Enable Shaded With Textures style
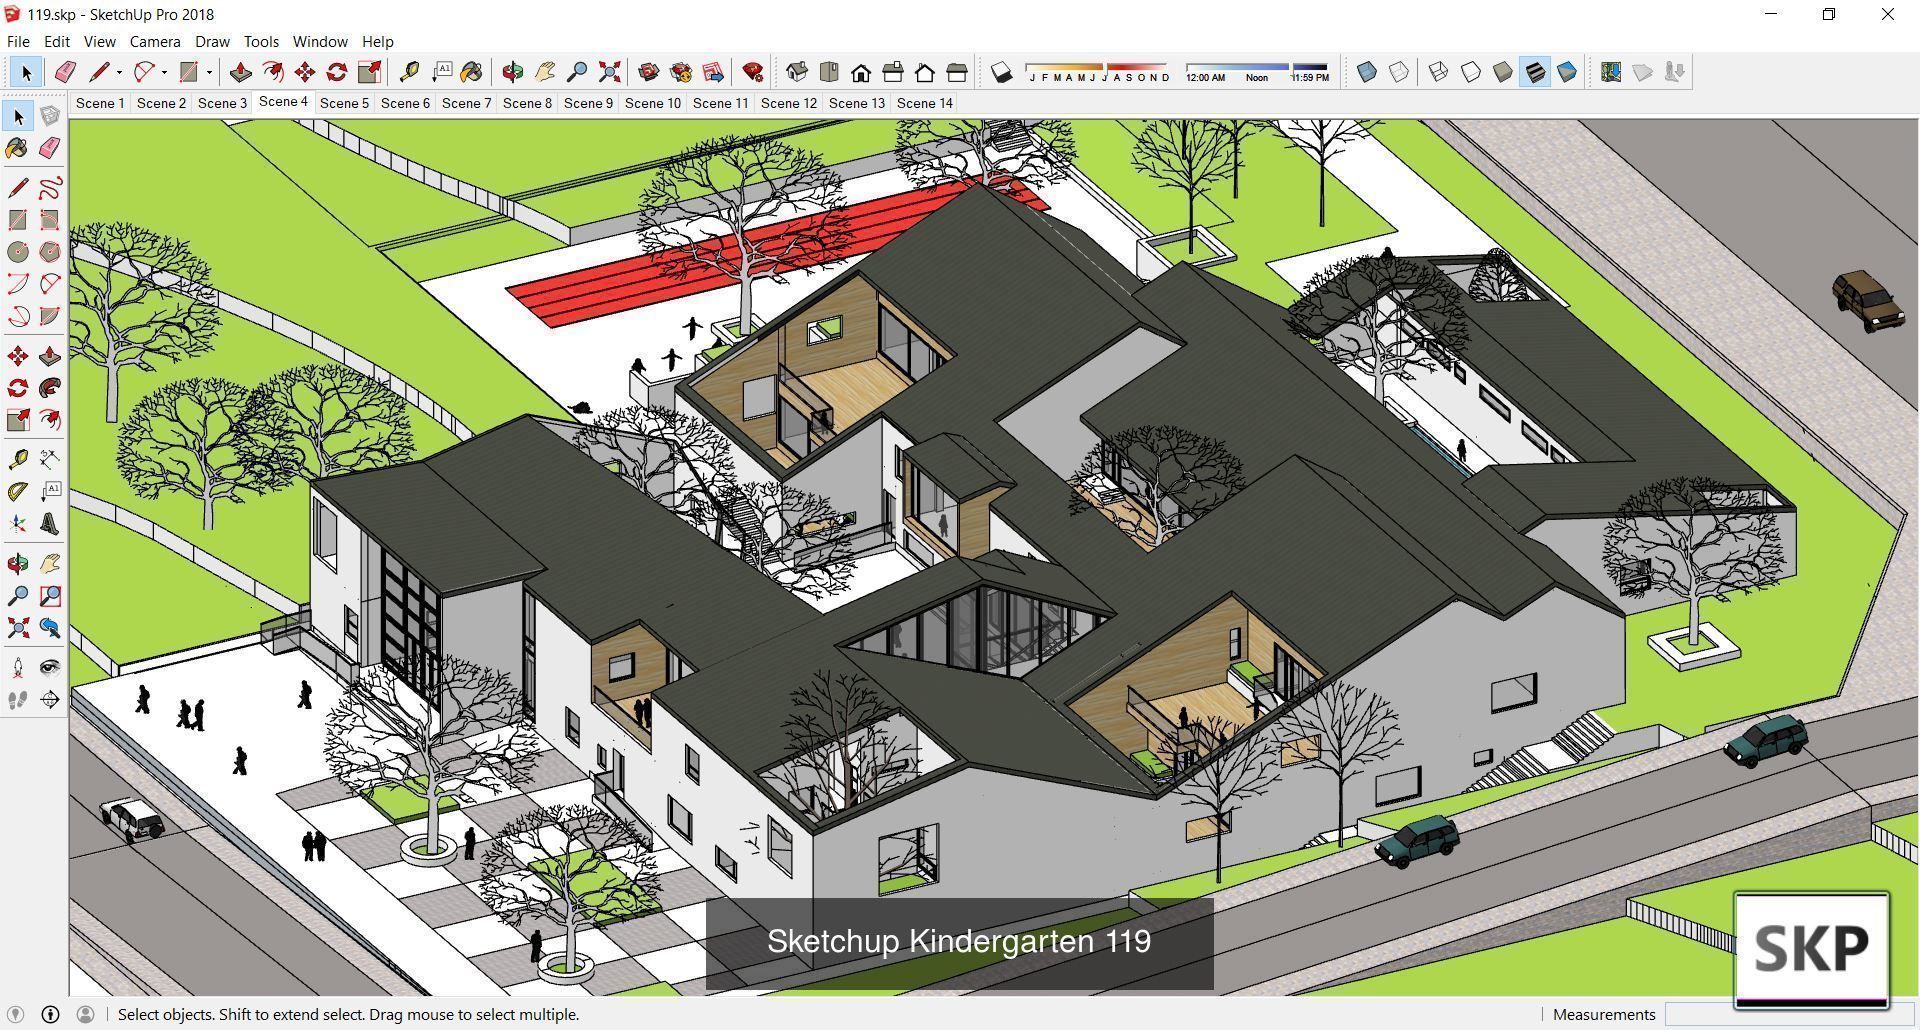The height and width of the screenshot is (1030, 1920). (x=1535, y=72)
